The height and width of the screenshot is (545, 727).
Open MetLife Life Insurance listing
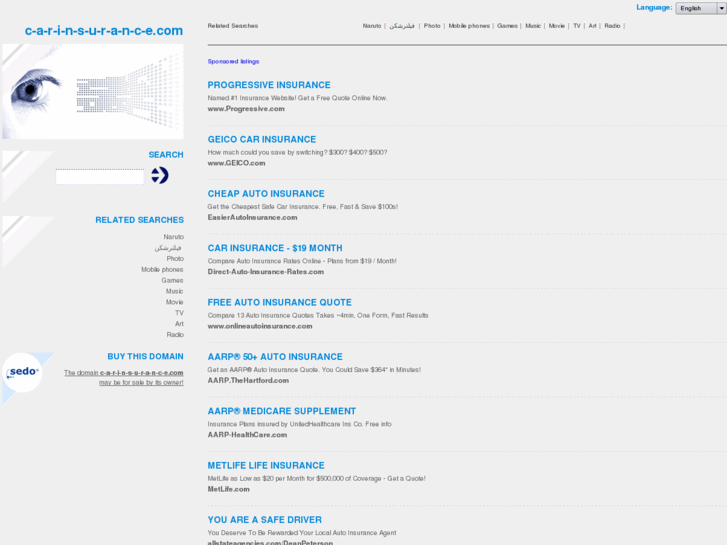(266, 465)
